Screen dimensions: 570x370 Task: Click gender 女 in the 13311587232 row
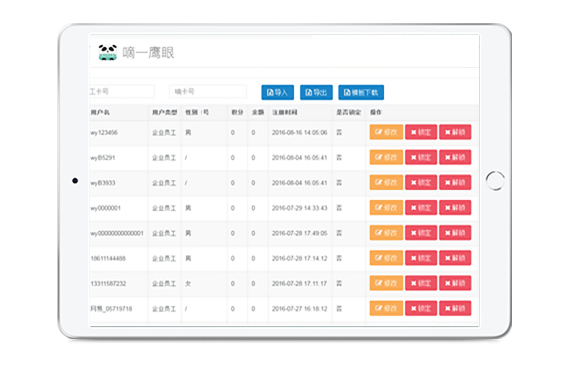point(188,283)
